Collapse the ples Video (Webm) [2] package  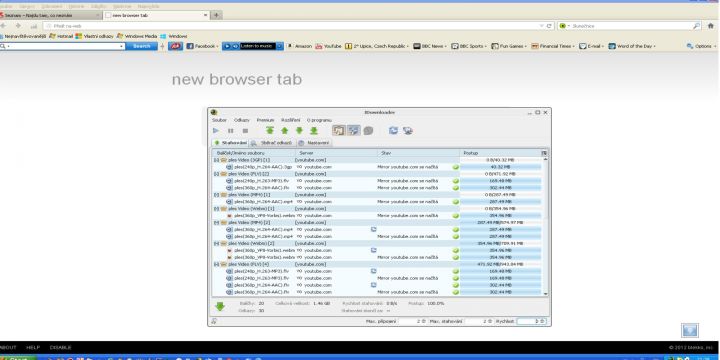(216, 243)
